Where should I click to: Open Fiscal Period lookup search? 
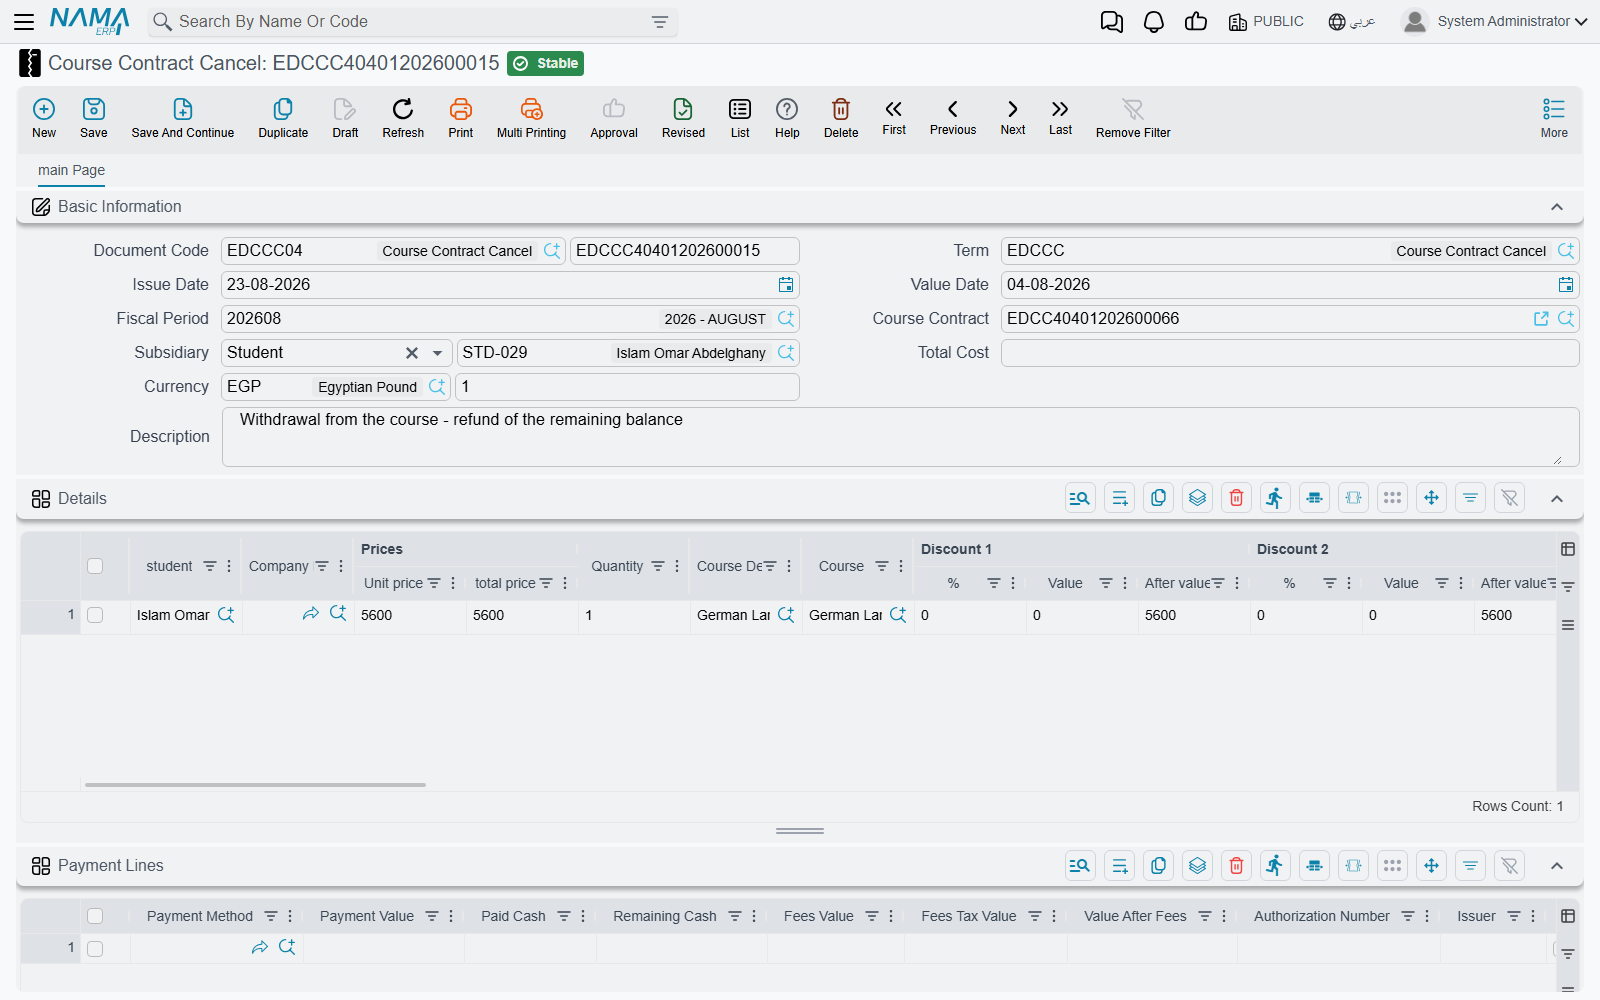786,319
